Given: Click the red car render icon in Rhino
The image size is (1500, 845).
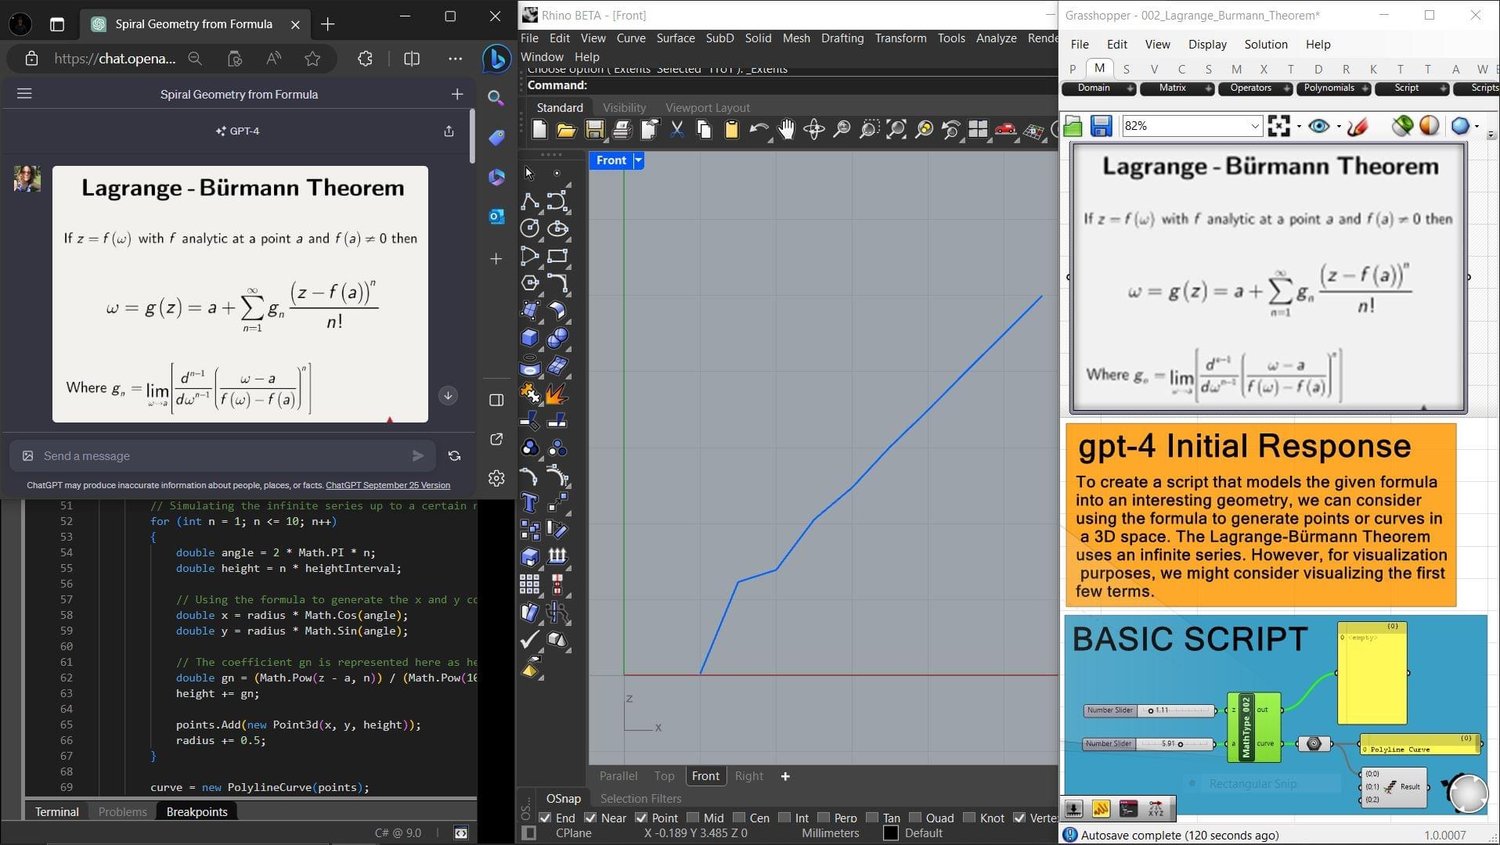Looking at the screenshot, I should pyautogui.click(x=1005, y=129).
